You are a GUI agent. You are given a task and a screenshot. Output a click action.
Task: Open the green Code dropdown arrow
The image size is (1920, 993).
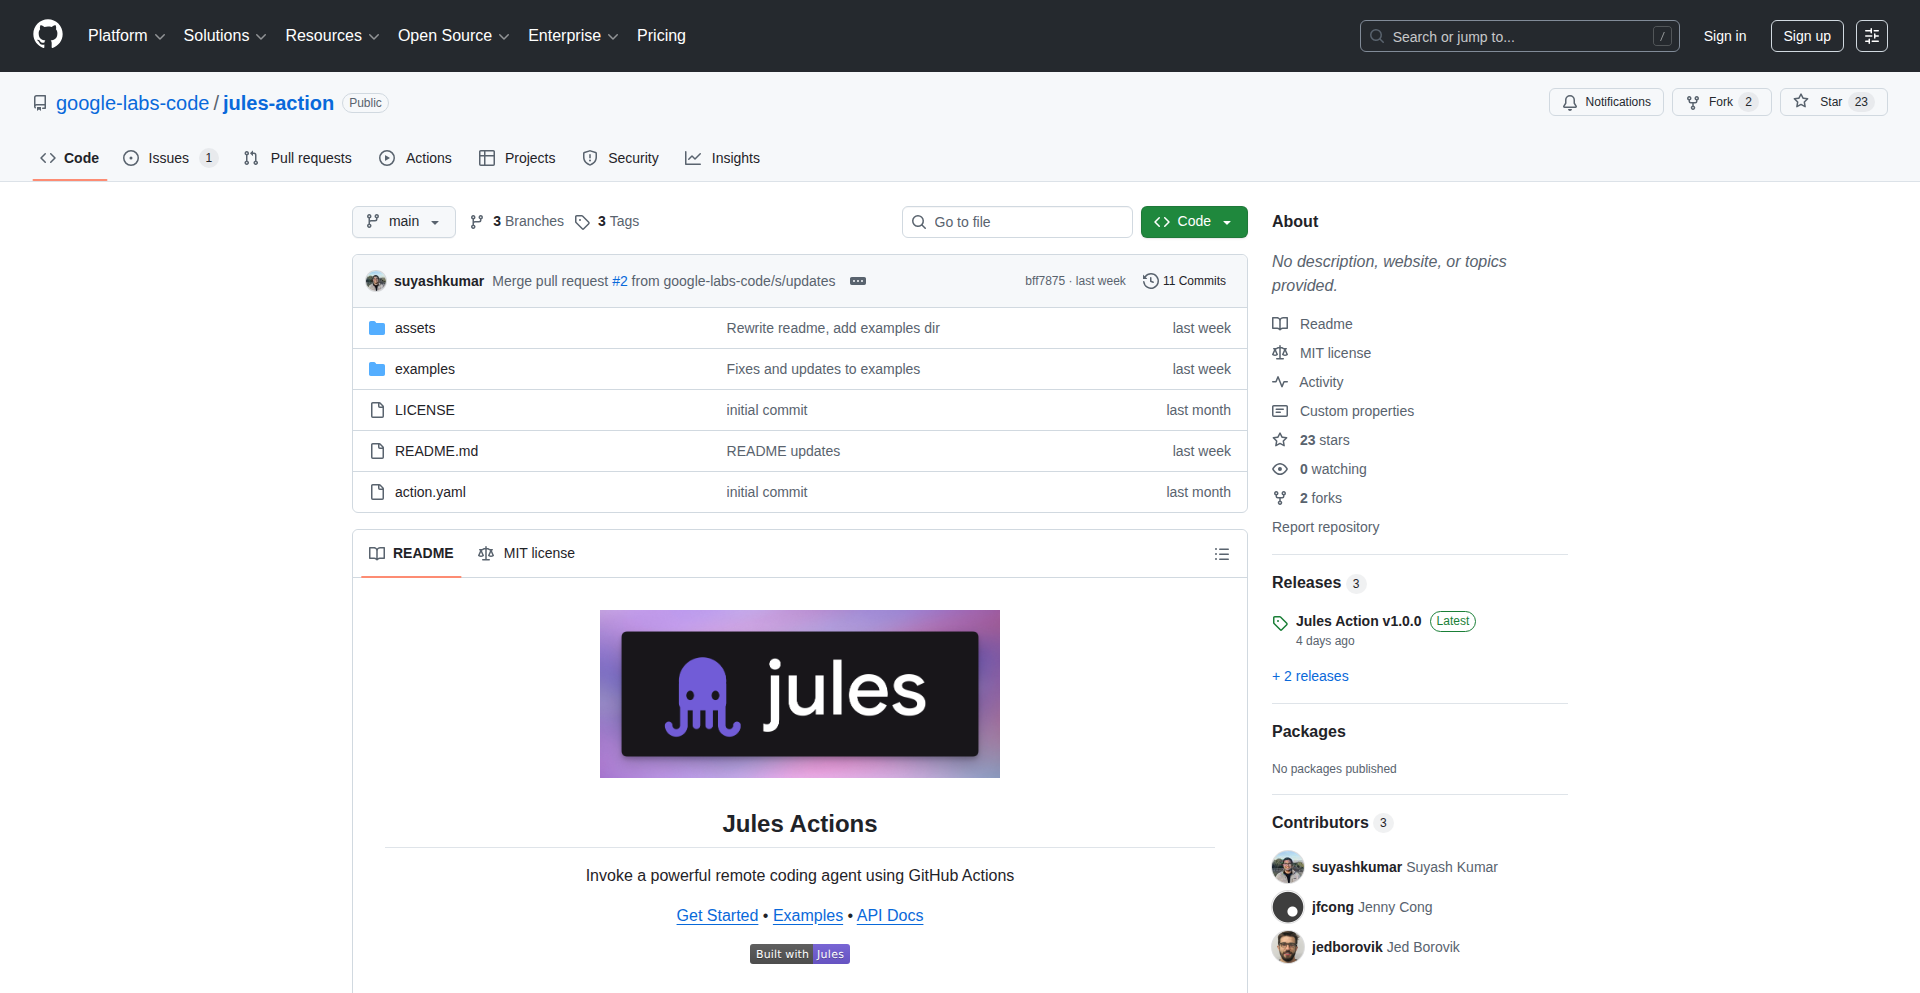[1226, 221]
